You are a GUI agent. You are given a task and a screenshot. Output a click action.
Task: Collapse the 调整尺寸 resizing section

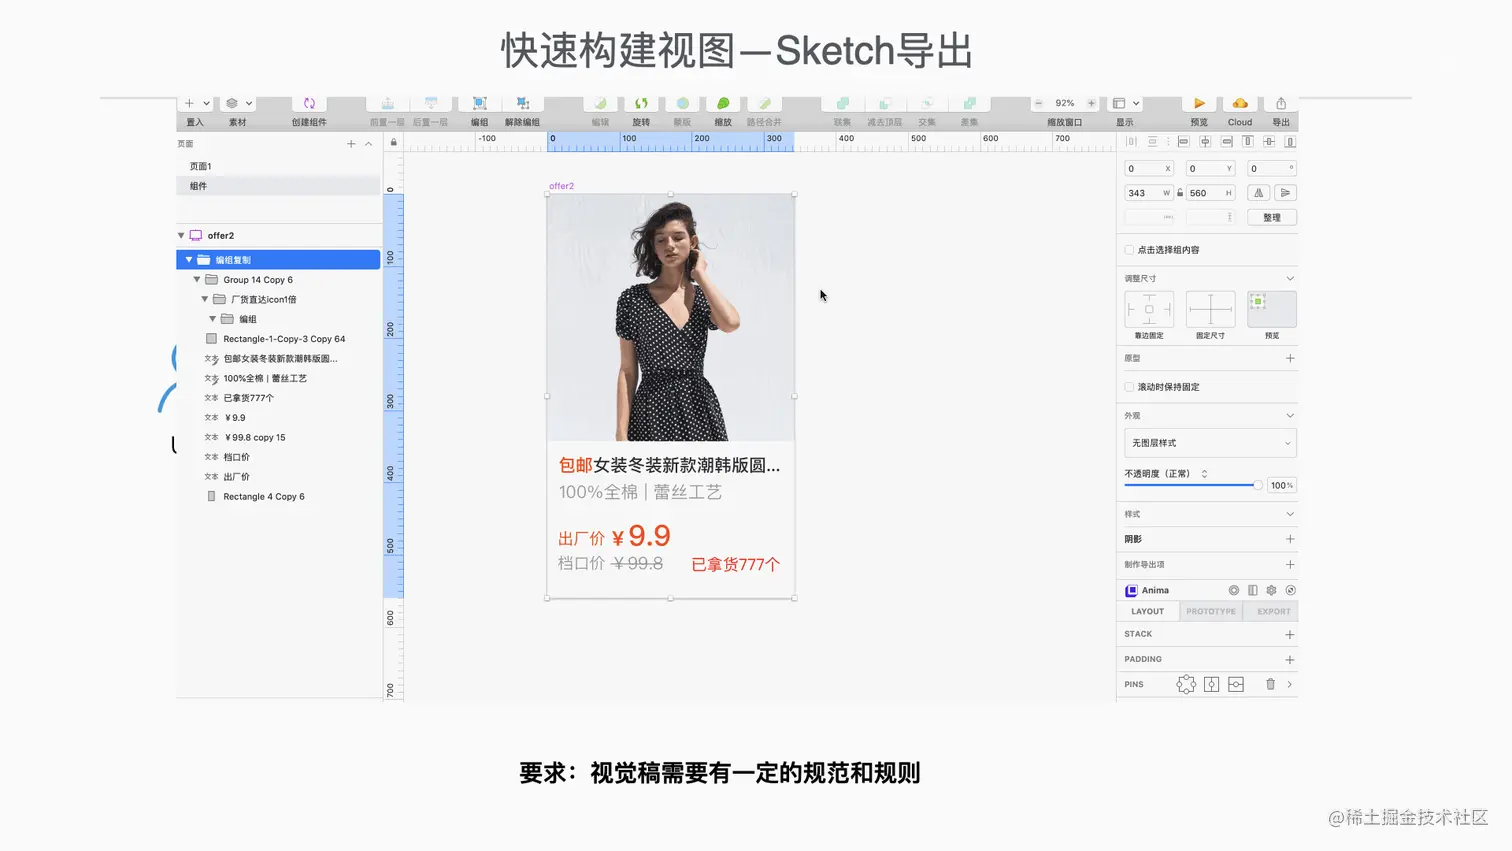(1290, 278)
